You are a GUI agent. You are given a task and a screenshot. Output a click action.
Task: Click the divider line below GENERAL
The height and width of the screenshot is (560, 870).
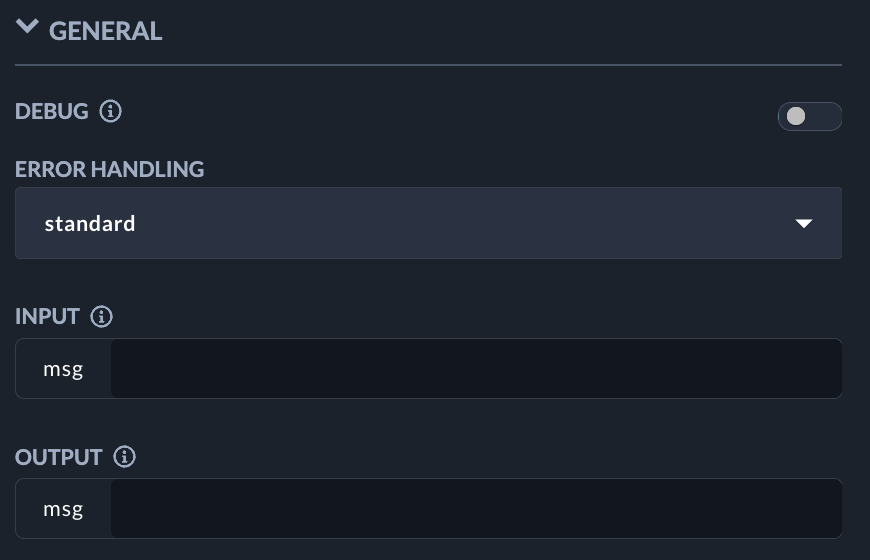click(x=428, y=65)
